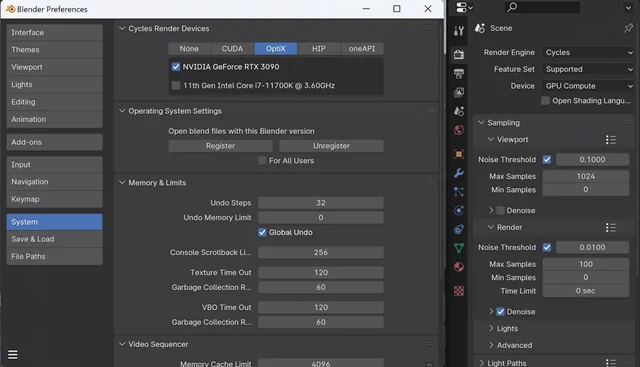
Task: Open Light Paths presets list icon
Action: [x=611, y=363]
